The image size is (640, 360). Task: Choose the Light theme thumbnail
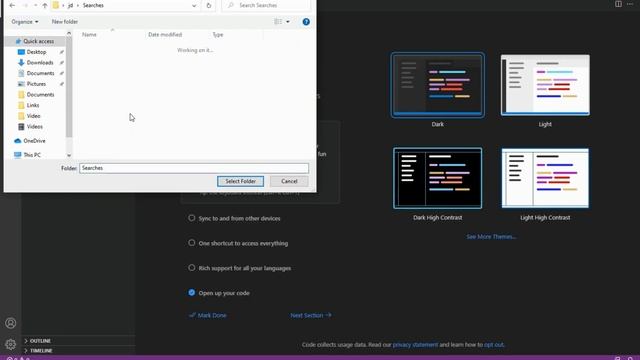(x=545, y=85)
